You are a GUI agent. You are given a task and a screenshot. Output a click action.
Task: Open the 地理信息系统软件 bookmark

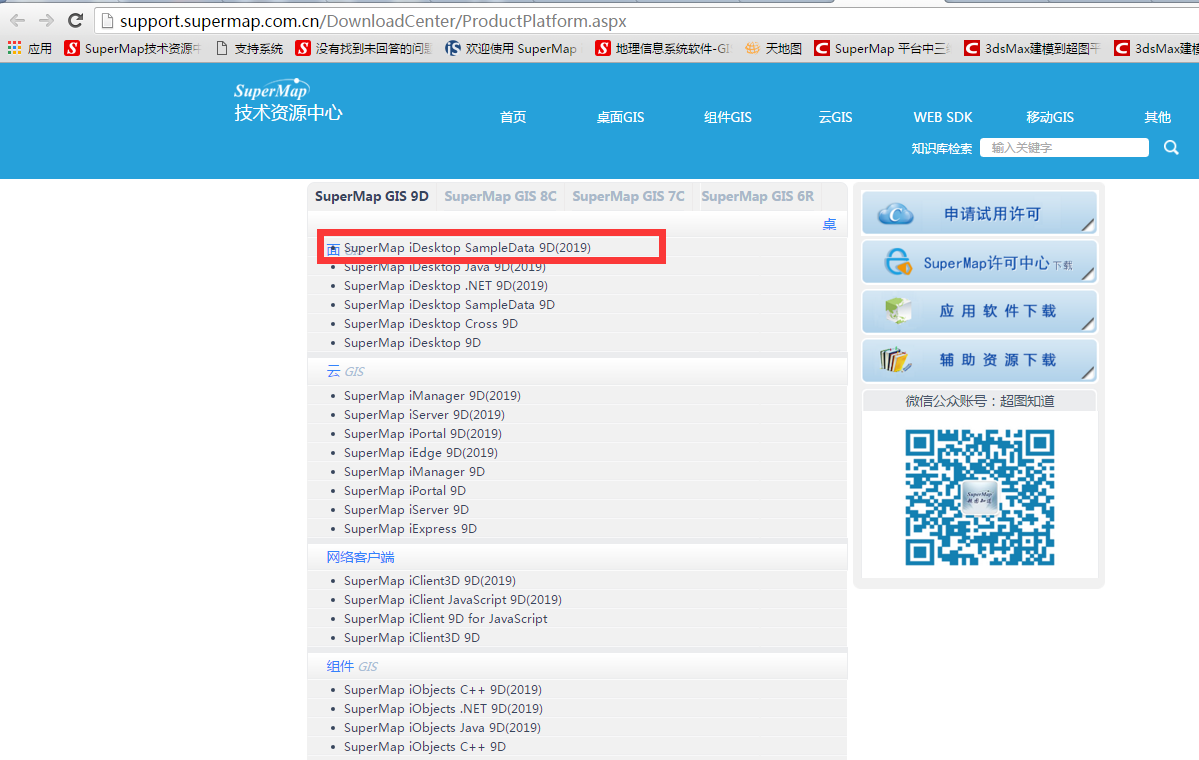(x=663, y=48)
